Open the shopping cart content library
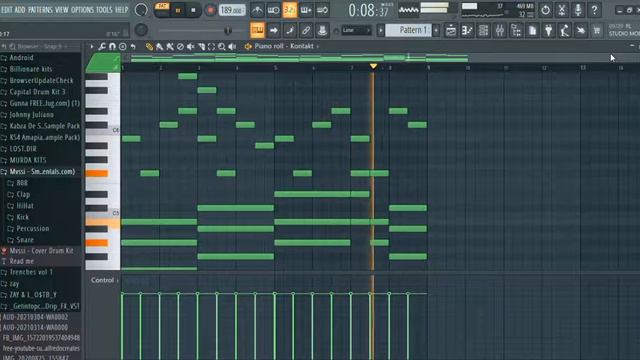640x360 pixels. pyautogui.click(x=597, y=30)
